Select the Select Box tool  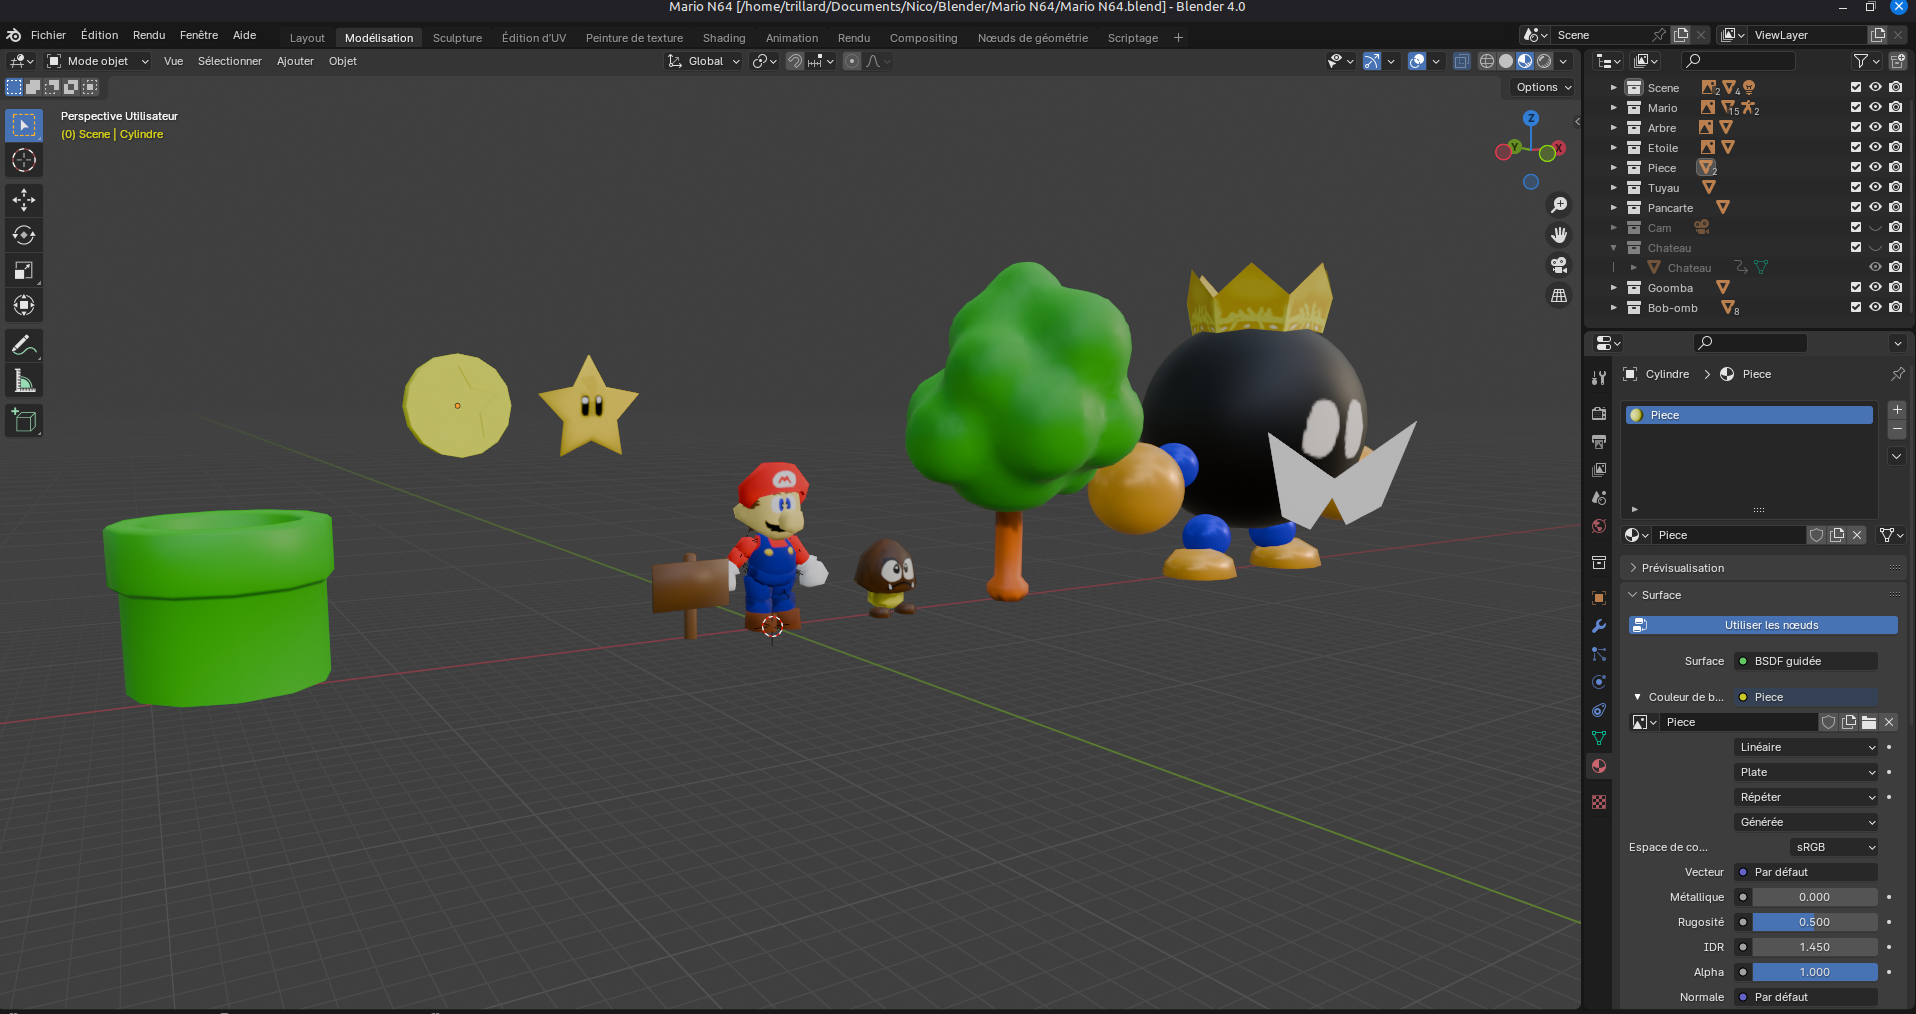pyautogui.click(x=24, y=125)
